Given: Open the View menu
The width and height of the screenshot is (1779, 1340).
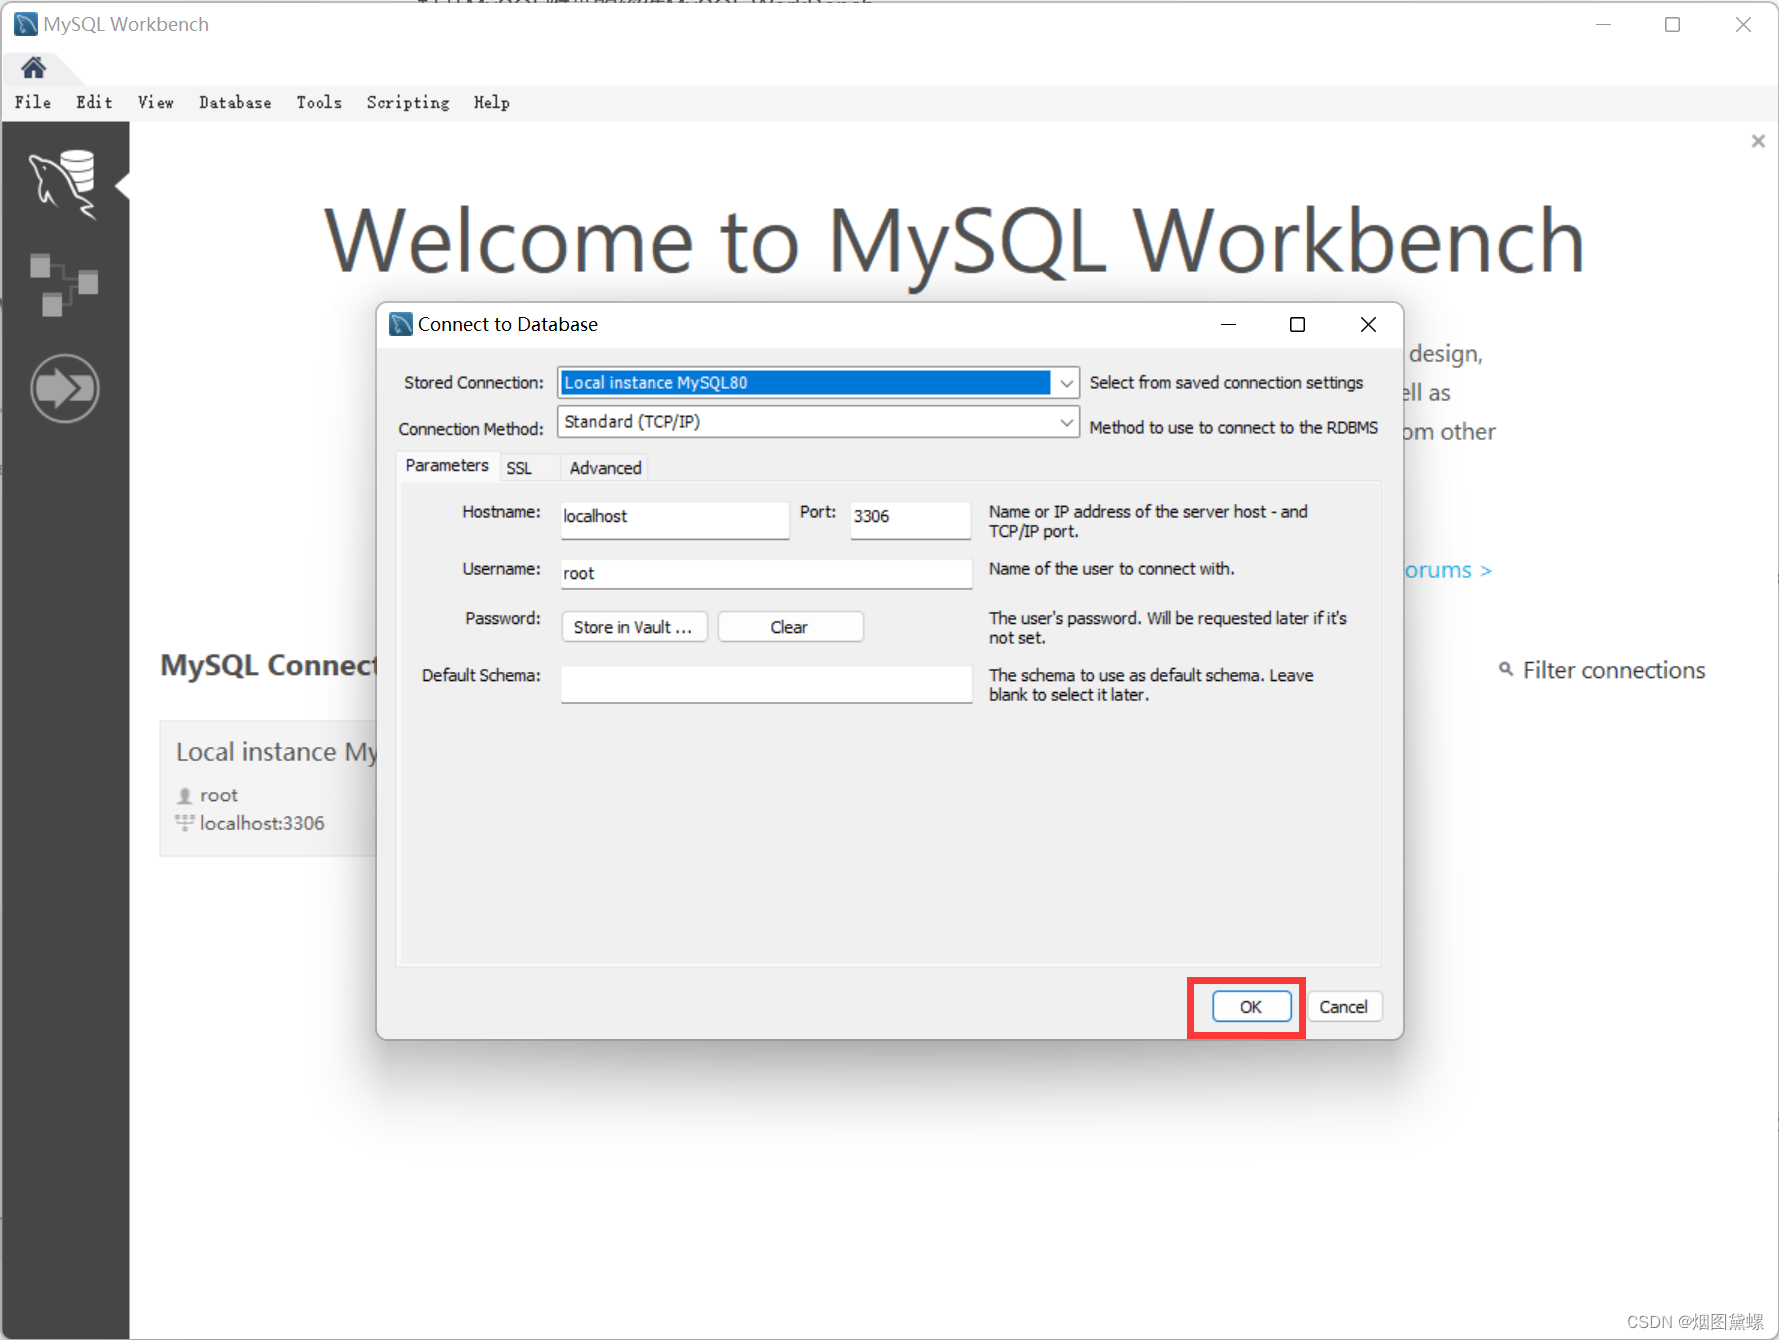Looking at the screenshot, I should pos(156,102).
